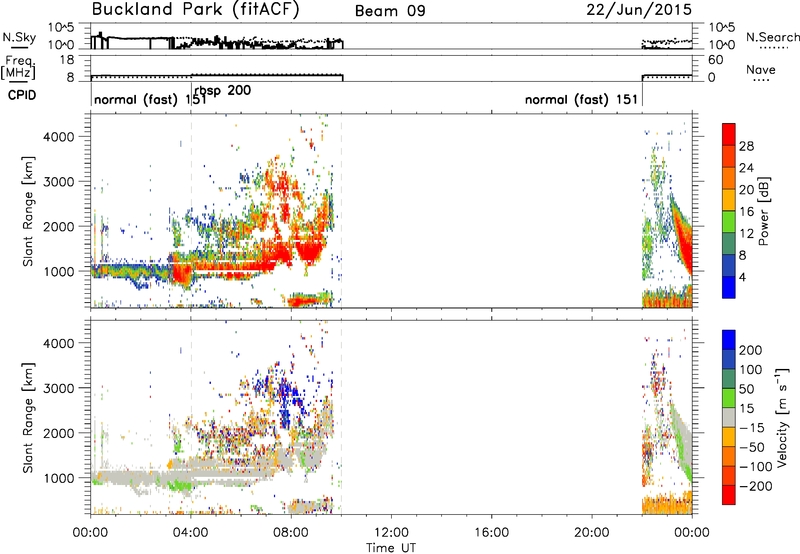800x554 pixels.
Task: Click the '4000' tick on power plot
Action: tap(58, 137)
